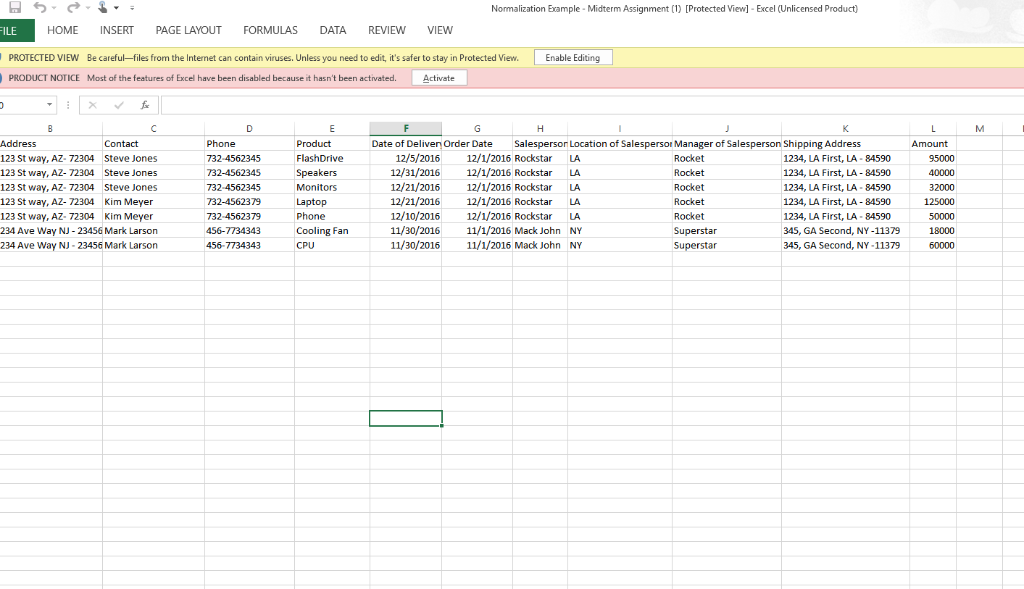The width and height of the screenshot is (1024, 589).
Task: Click the 'Salesperson' header cell
Action: [540, 144]
